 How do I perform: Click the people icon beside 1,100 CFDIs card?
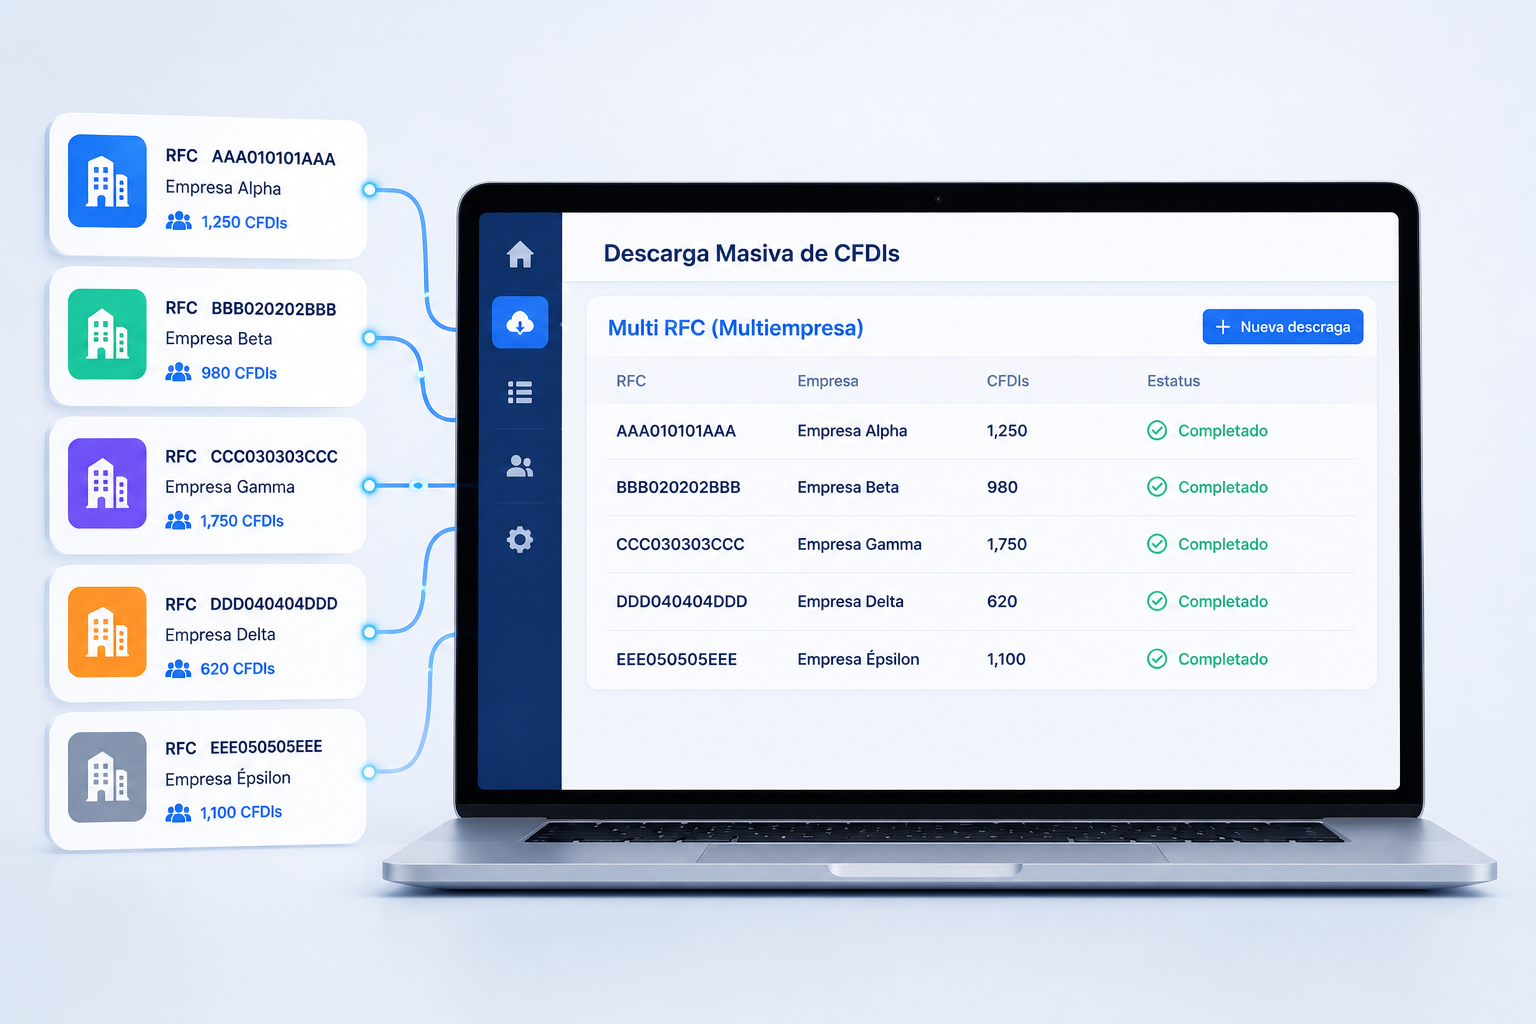(178, 812)
